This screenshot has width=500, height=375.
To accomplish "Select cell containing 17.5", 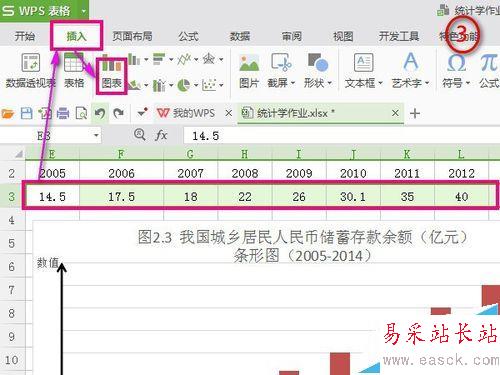I will [x=121, y=197].
